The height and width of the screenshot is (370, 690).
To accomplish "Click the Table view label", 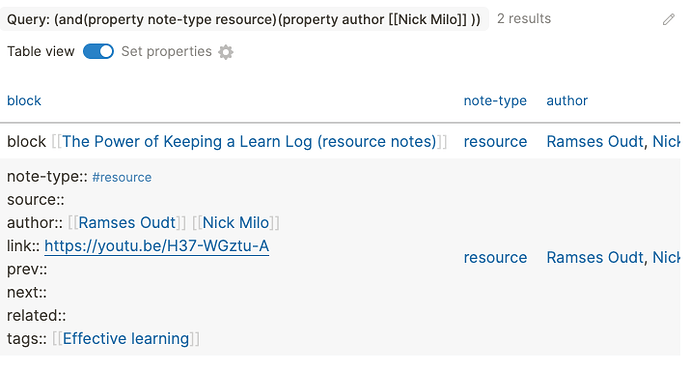I will pyautogui.click(x=40, y=51).
